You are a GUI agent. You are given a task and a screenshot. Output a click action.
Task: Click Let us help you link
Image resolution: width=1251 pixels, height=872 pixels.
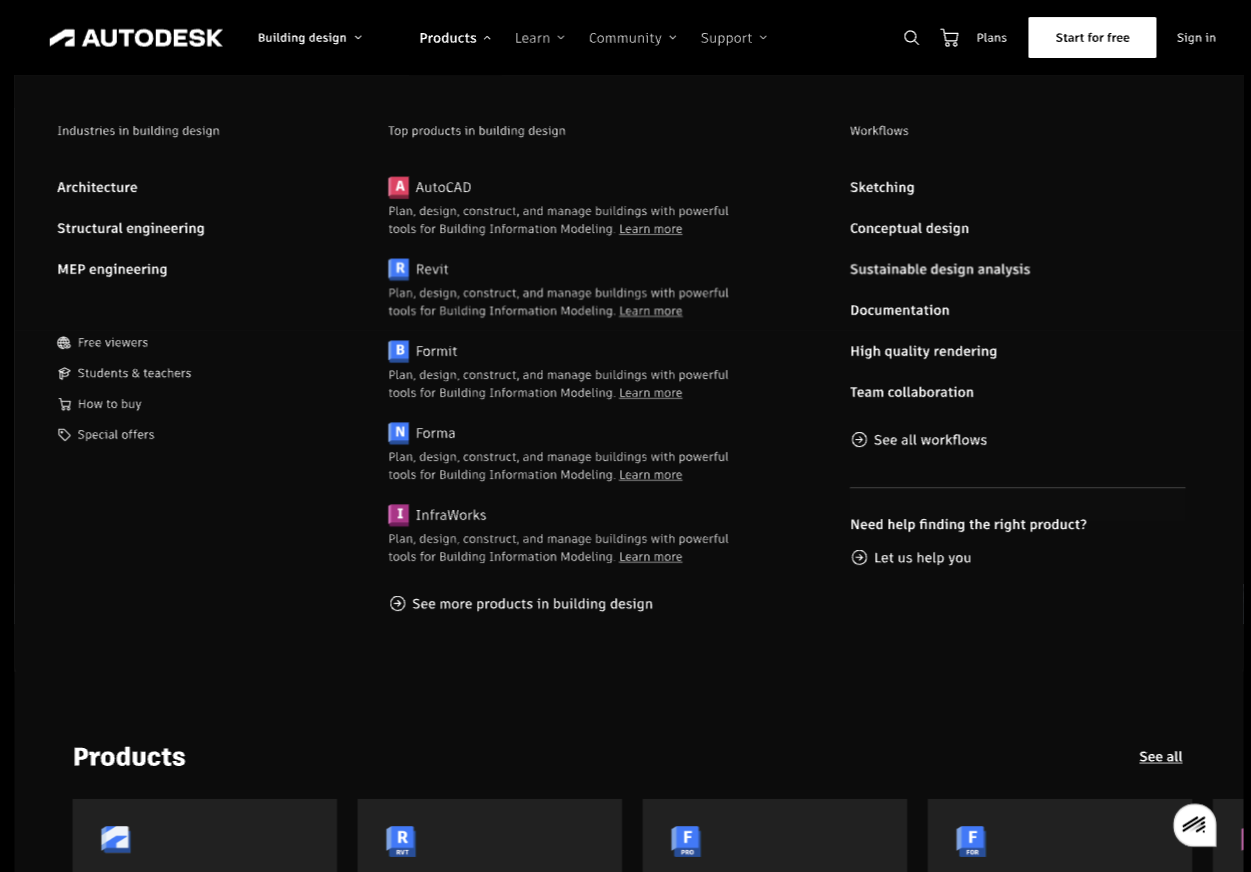click(922, 558)
